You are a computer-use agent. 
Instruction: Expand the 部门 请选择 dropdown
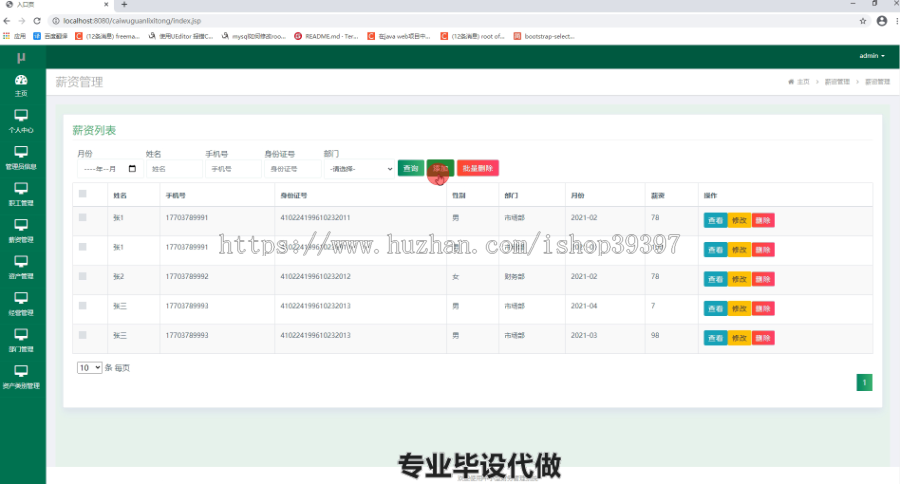(359, 169)
